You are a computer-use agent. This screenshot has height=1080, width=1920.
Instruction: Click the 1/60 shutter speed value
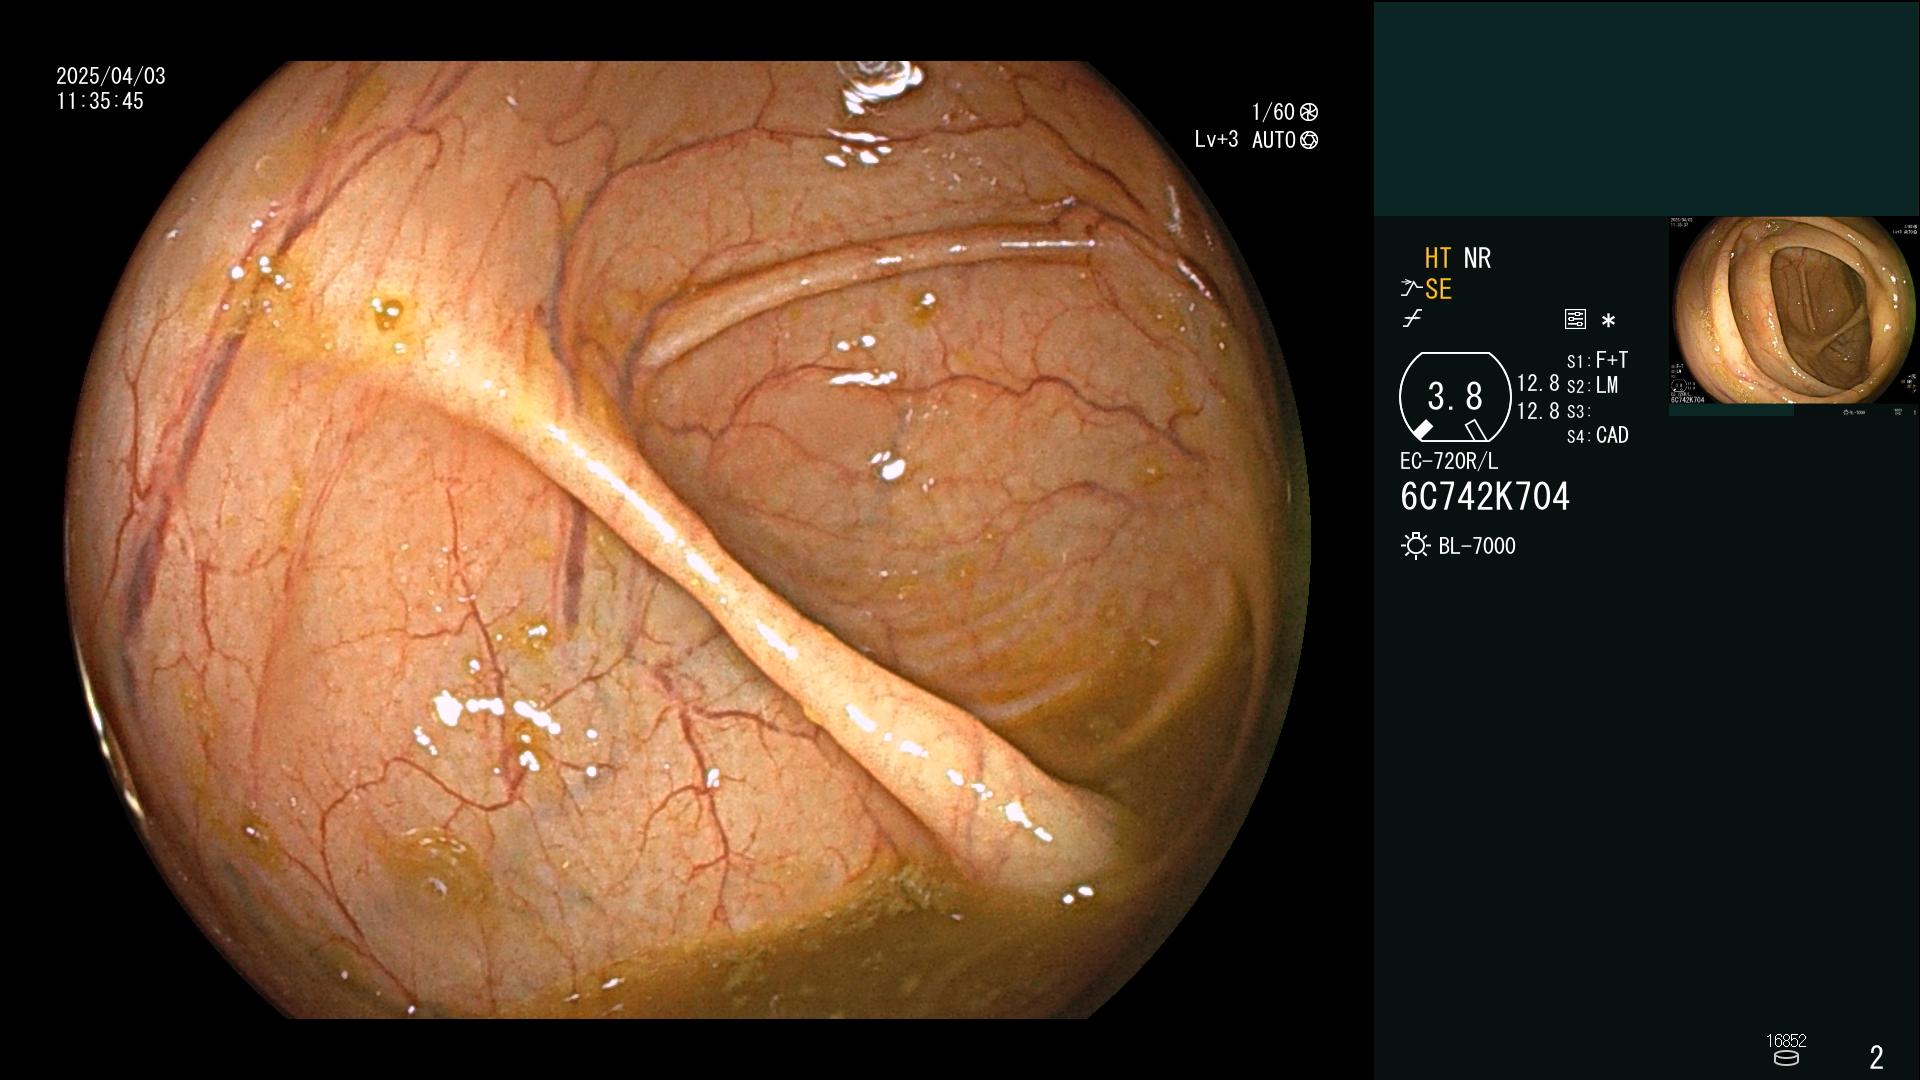tap(1273, 112)
